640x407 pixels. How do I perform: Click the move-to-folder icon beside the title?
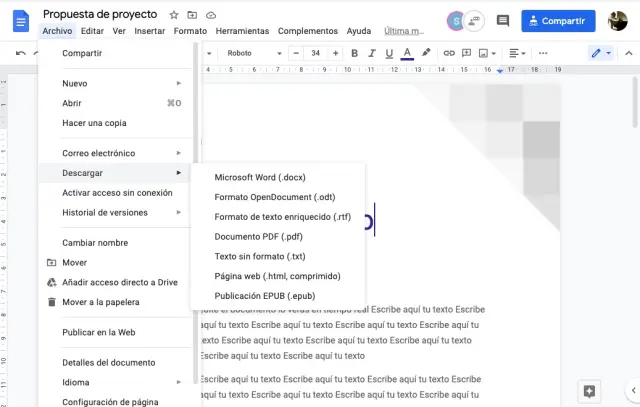click(x=193, y=15)
